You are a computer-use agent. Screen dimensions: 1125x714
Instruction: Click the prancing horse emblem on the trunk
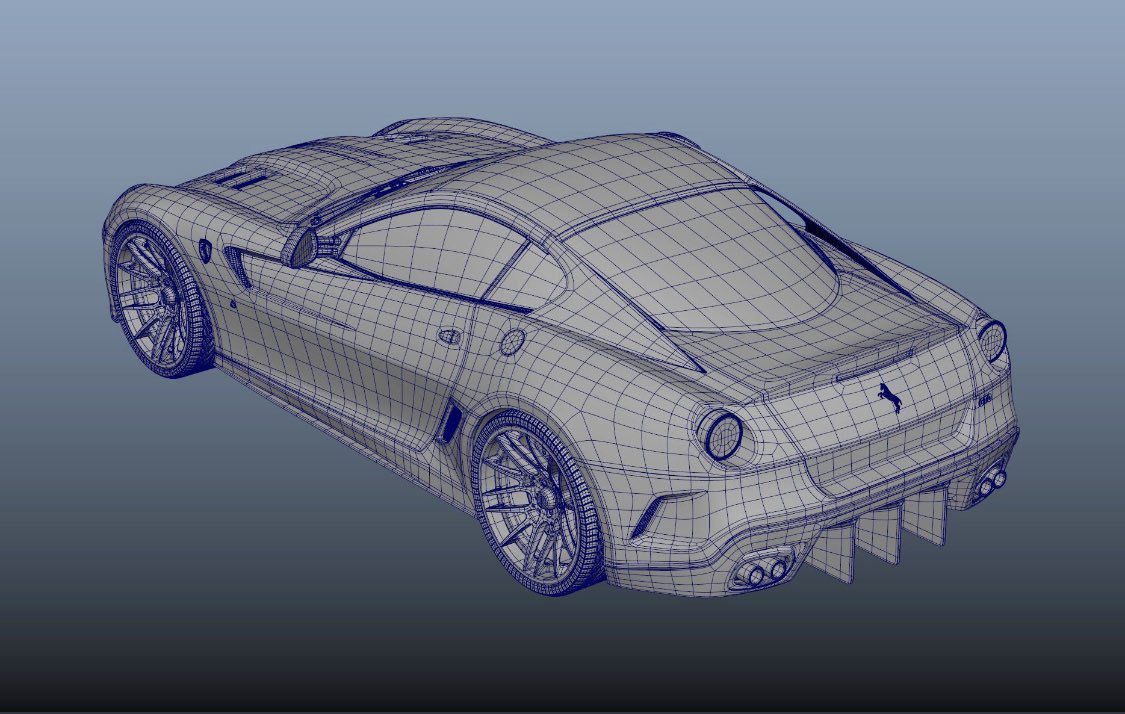click(x=890, y=398)
